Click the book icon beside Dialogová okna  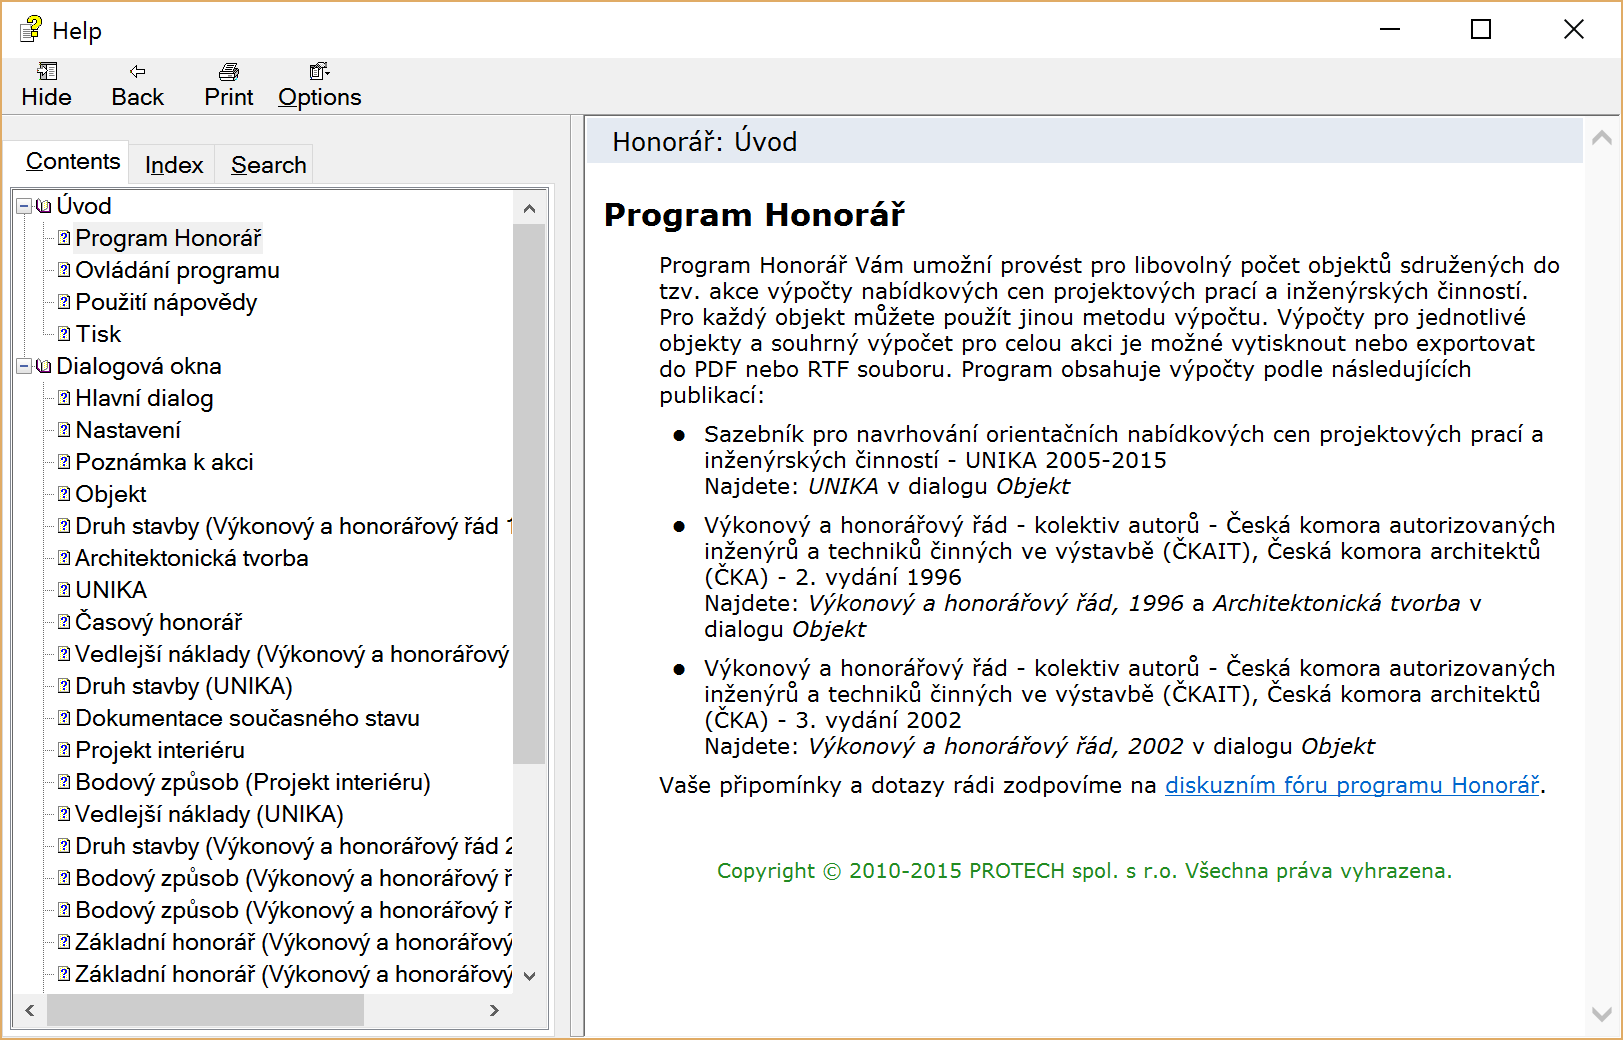(x=44, y=366)
